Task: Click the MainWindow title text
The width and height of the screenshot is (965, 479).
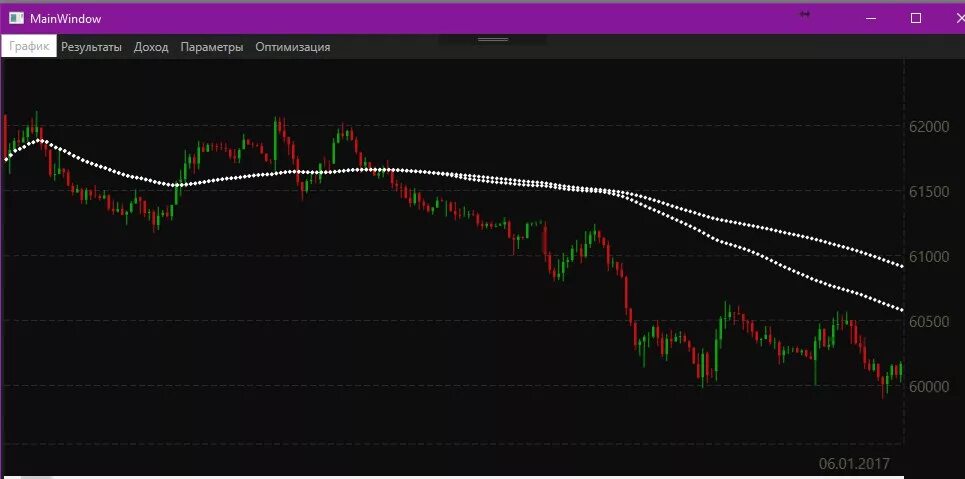Action: 65,19
